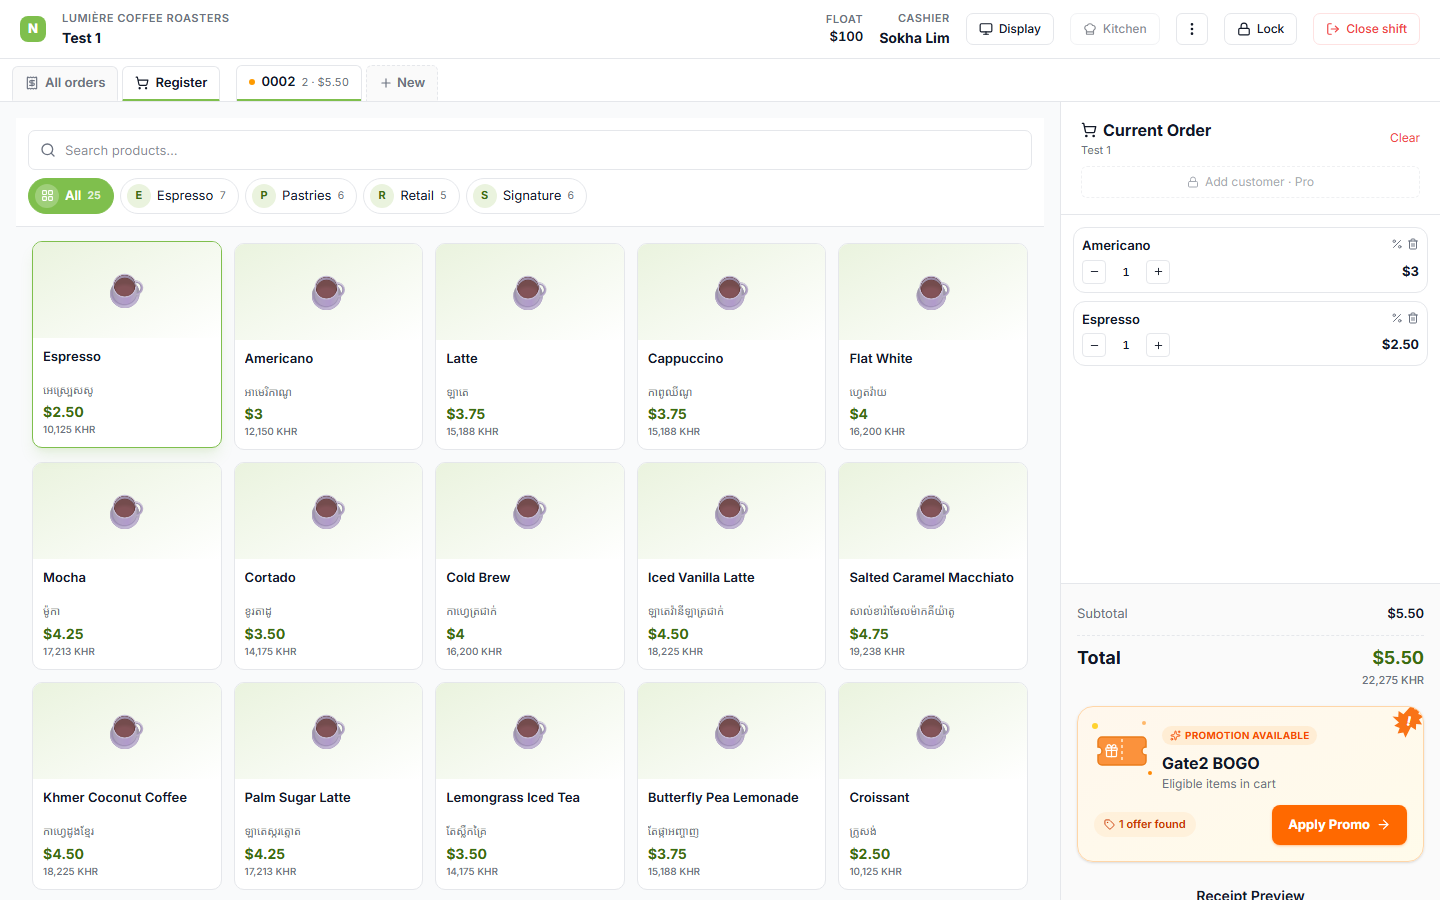Open order tab 0002
The image size is (1440, 900).
[x=299, y=82]
